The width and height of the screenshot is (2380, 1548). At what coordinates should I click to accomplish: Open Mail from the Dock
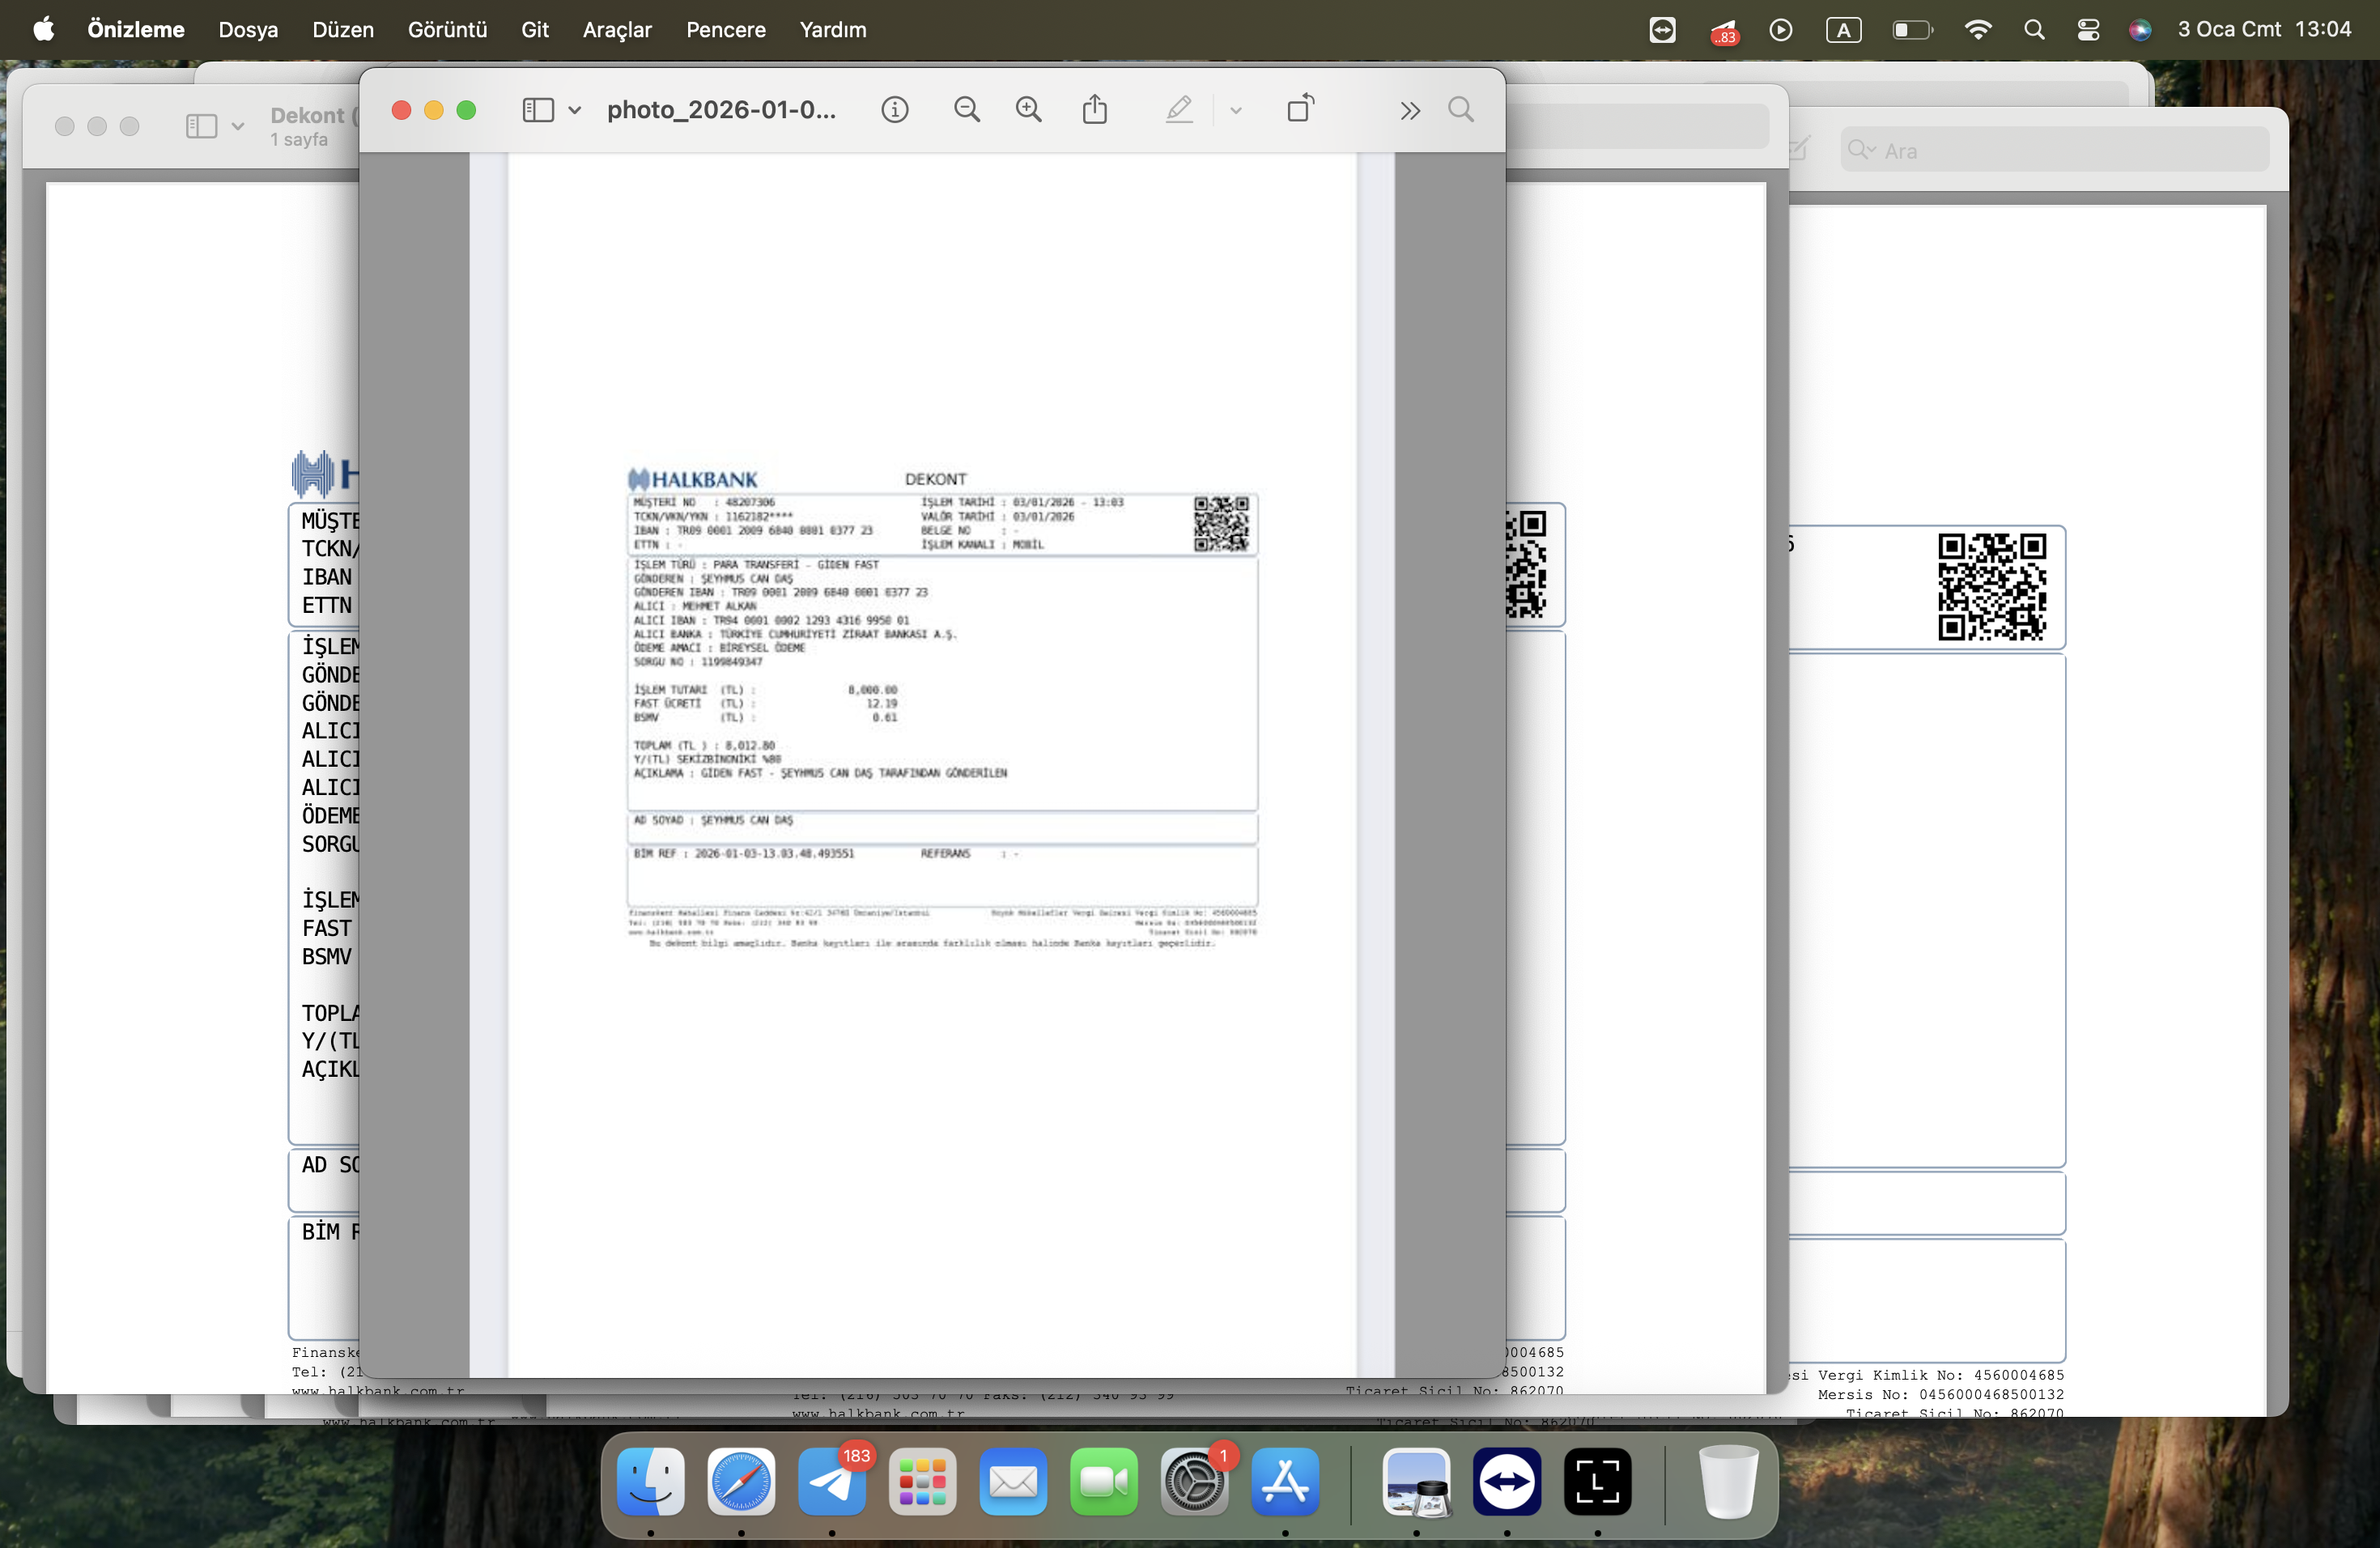pyautogui.click(x=1013, y=1481)
